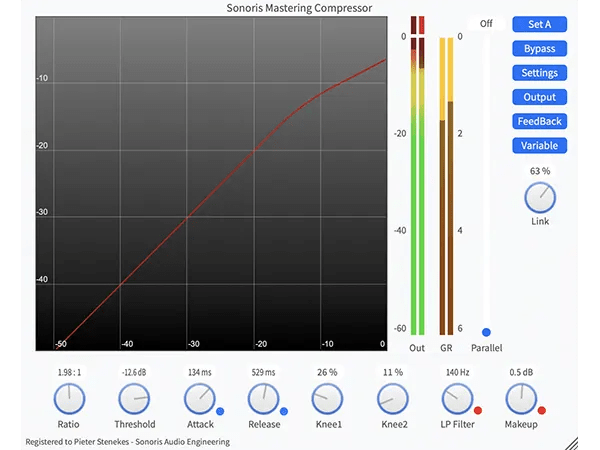
Task: Toggle the FeedBack mode button
Action: pos(540,121)
